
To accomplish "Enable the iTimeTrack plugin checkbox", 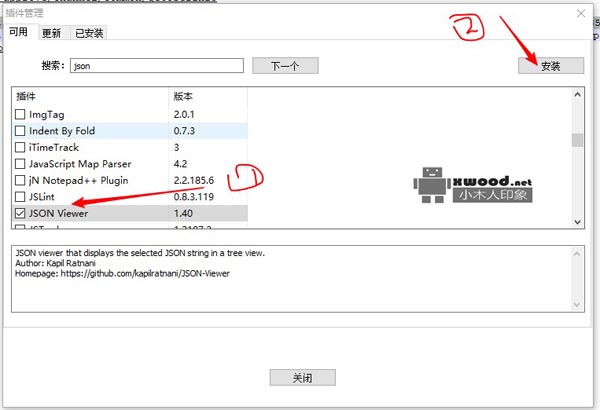I will pos(20,147).
